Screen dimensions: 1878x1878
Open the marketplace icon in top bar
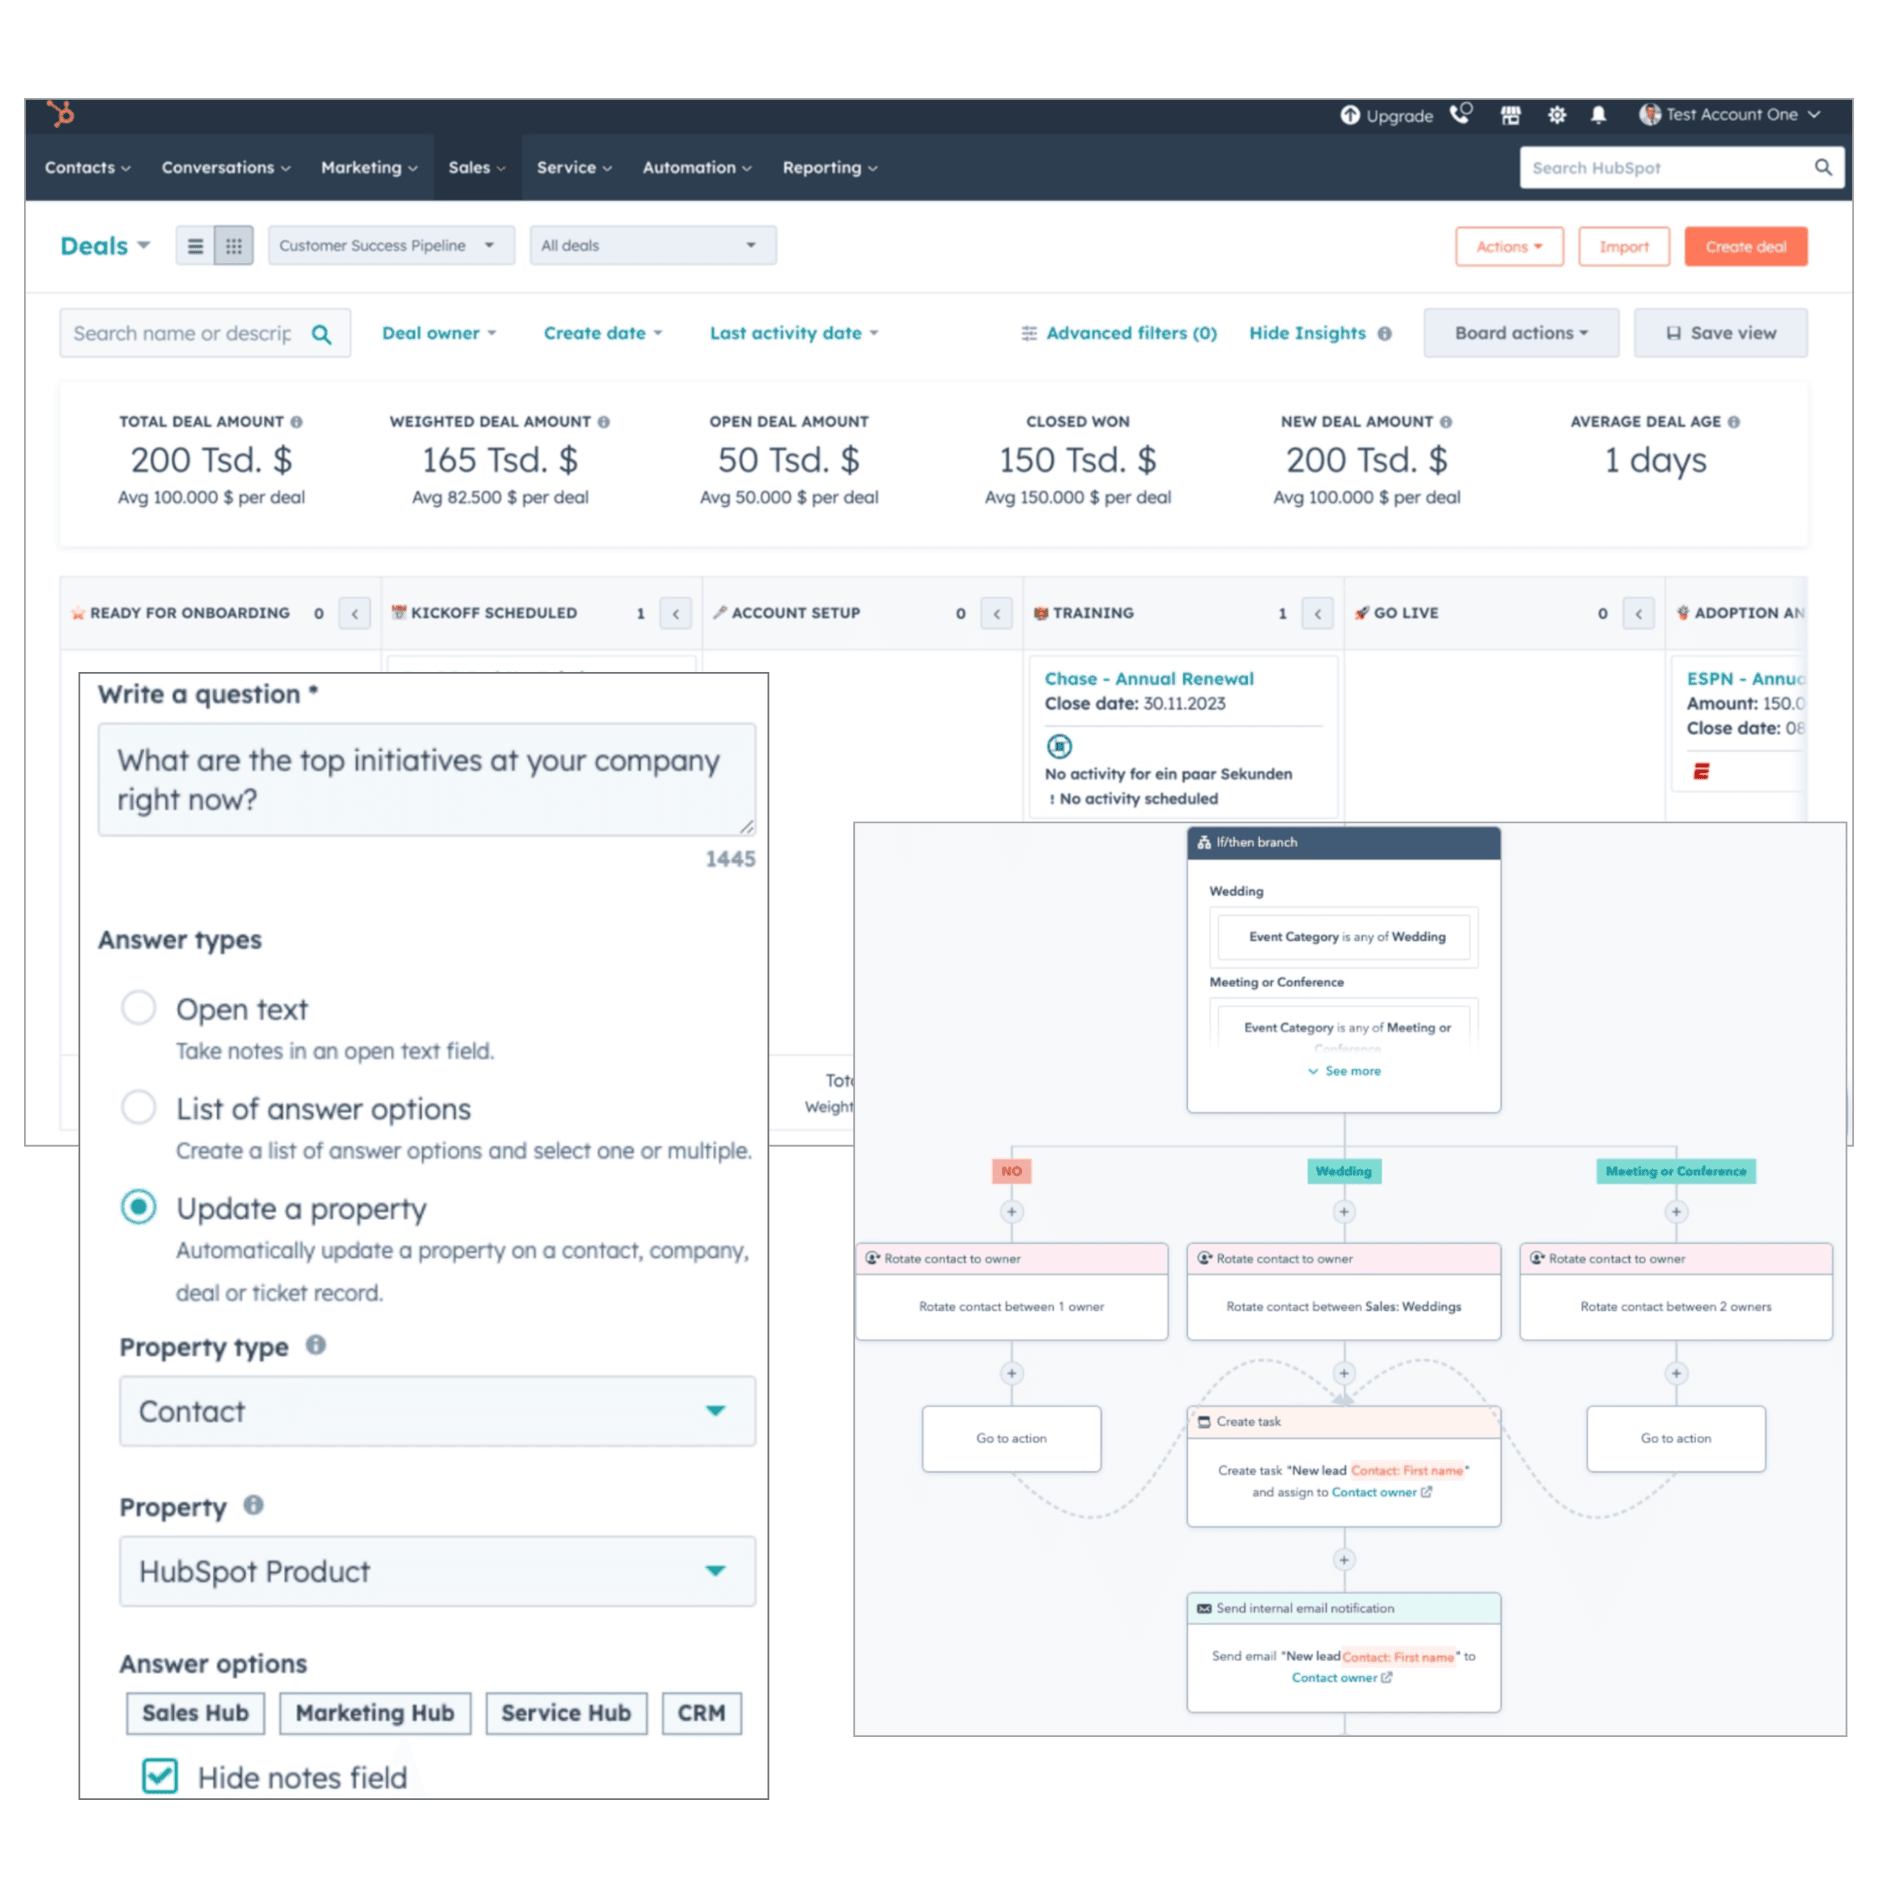(1510, 115)
